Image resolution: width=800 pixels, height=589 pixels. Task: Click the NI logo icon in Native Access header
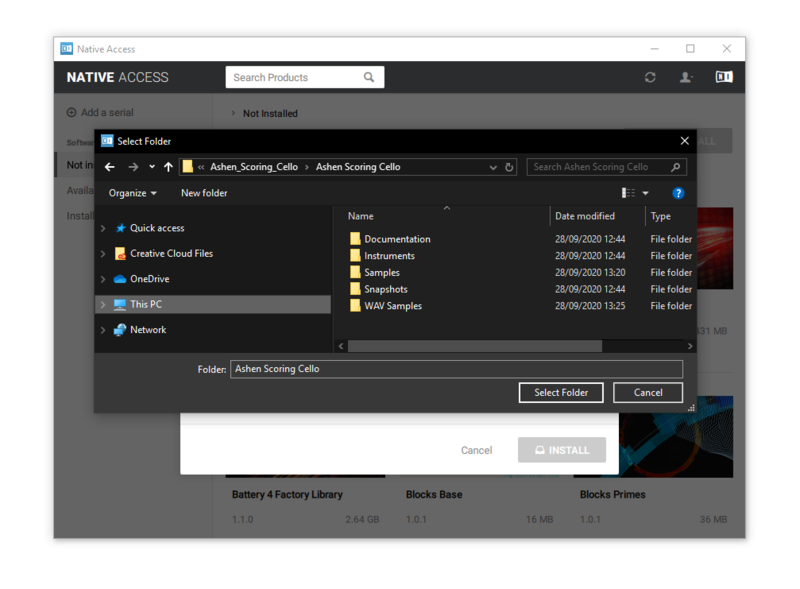[x=723, y=77]
